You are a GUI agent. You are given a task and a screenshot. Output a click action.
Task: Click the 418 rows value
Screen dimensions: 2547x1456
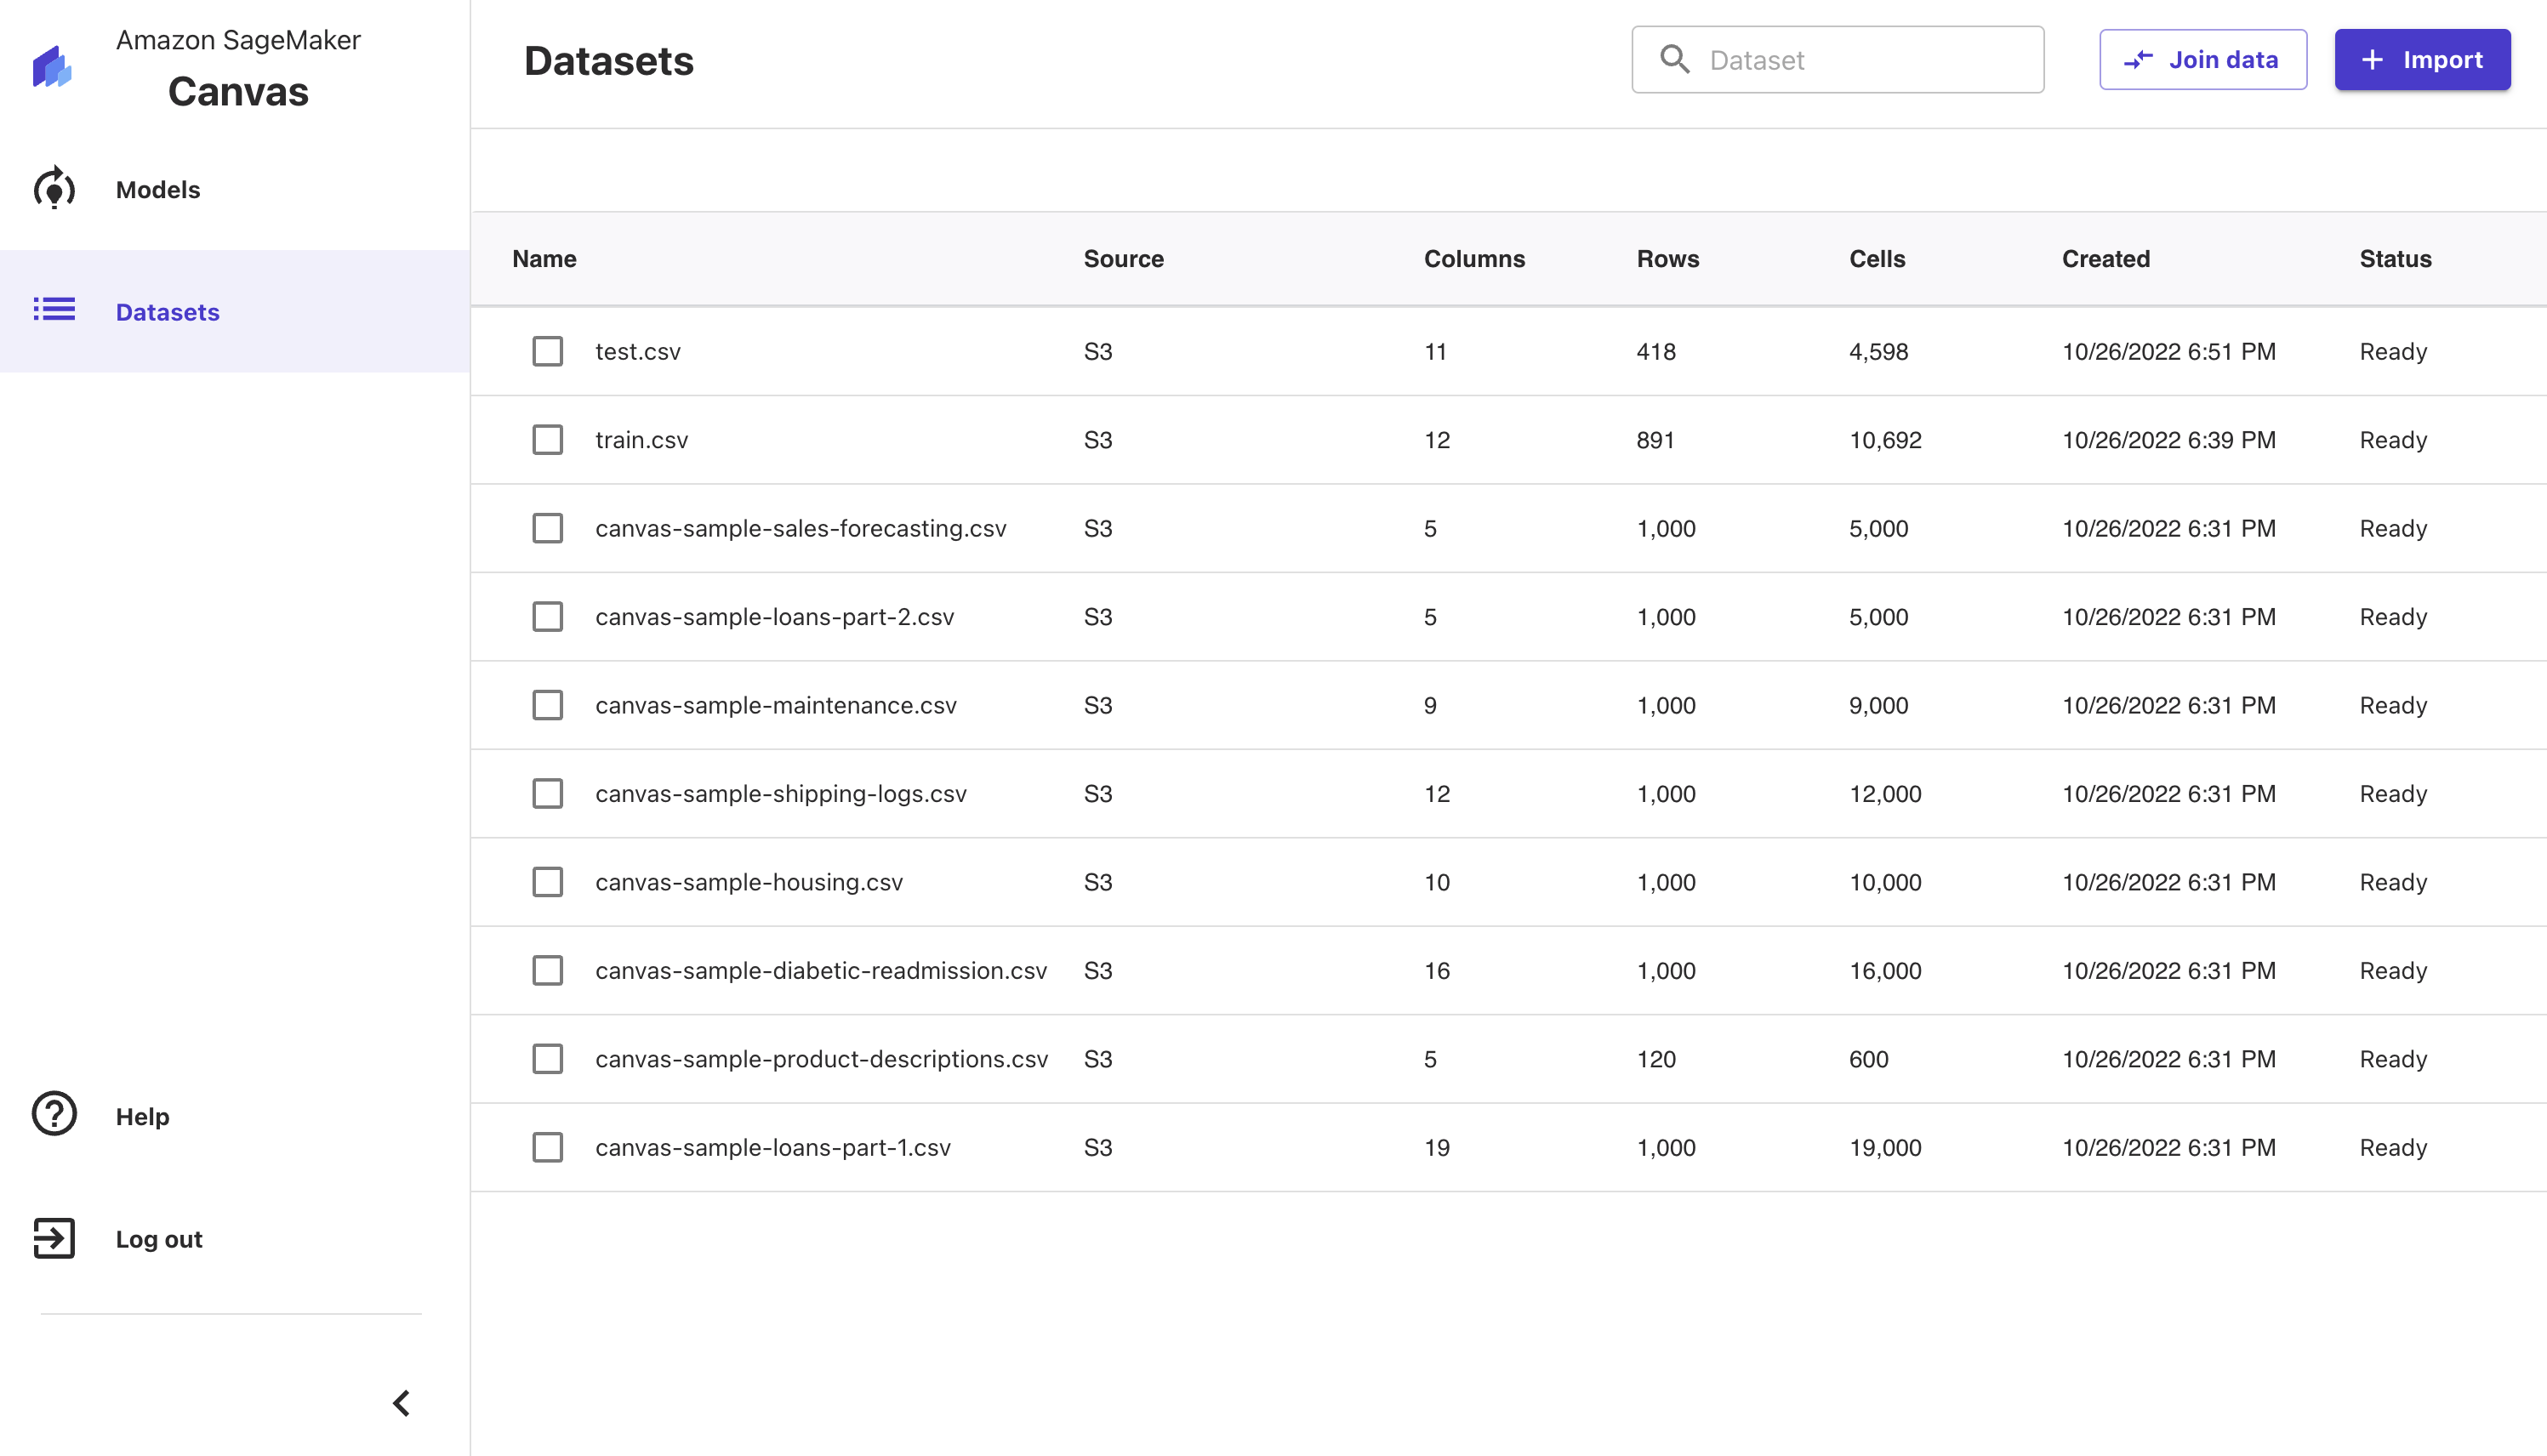[x=1656, y=352]
